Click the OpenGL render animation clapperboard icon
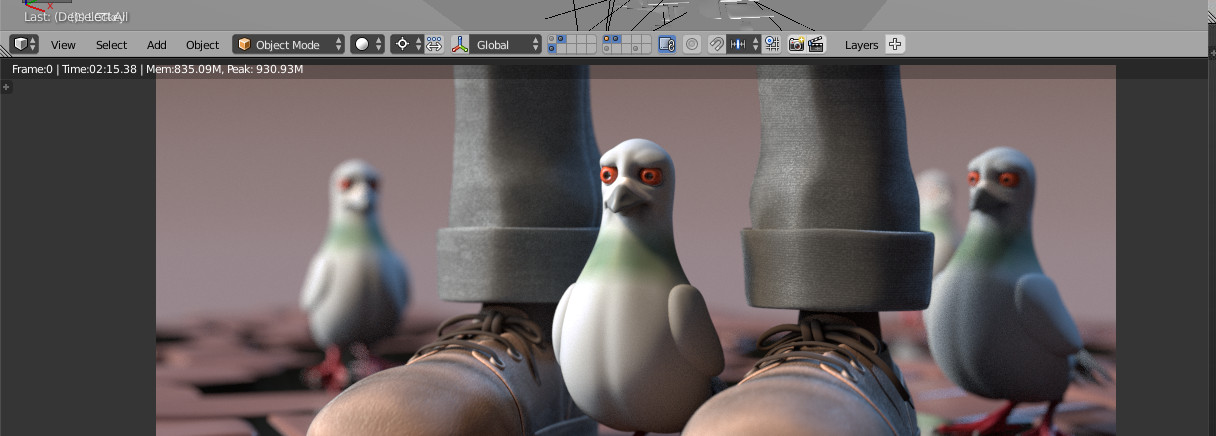The height and width of the screenshot is (436, 1216). pos(816,45)
